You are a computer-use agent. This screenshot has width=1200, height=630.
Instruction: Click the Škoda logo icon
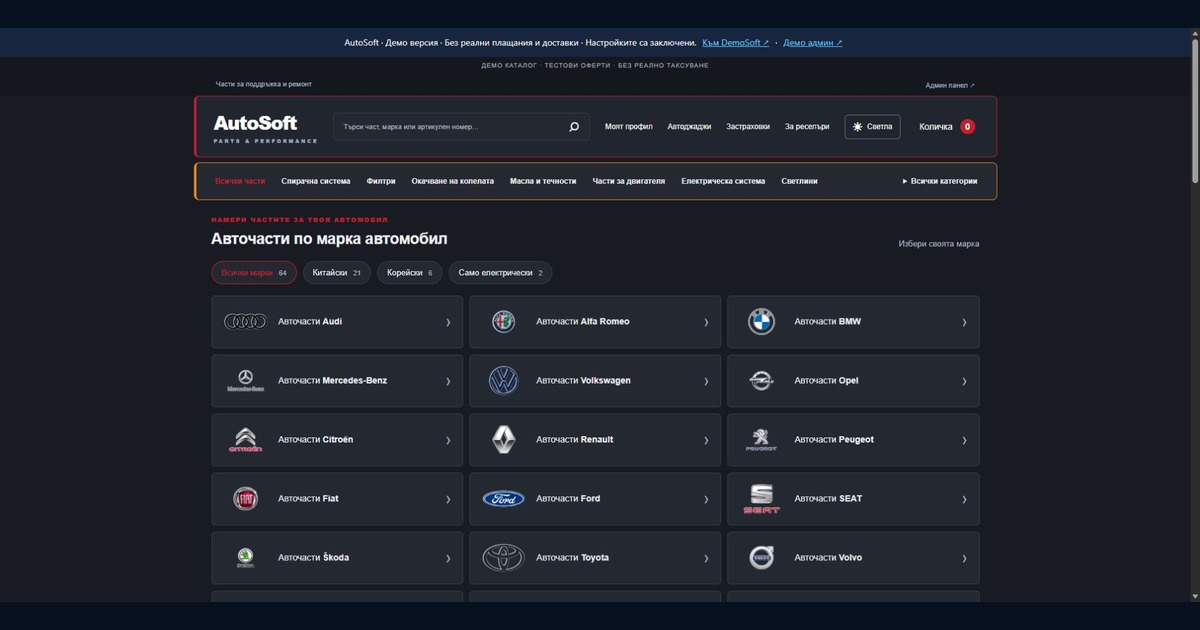point(245,558)
